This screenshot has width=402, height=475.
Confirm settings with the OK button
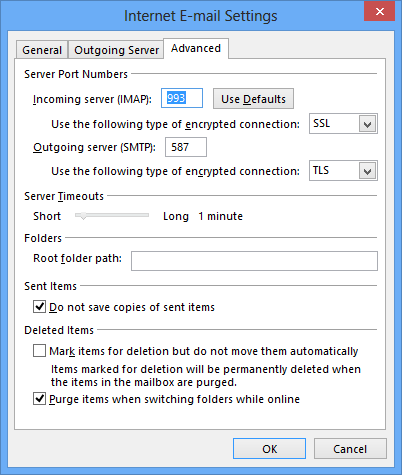(269, 449)
